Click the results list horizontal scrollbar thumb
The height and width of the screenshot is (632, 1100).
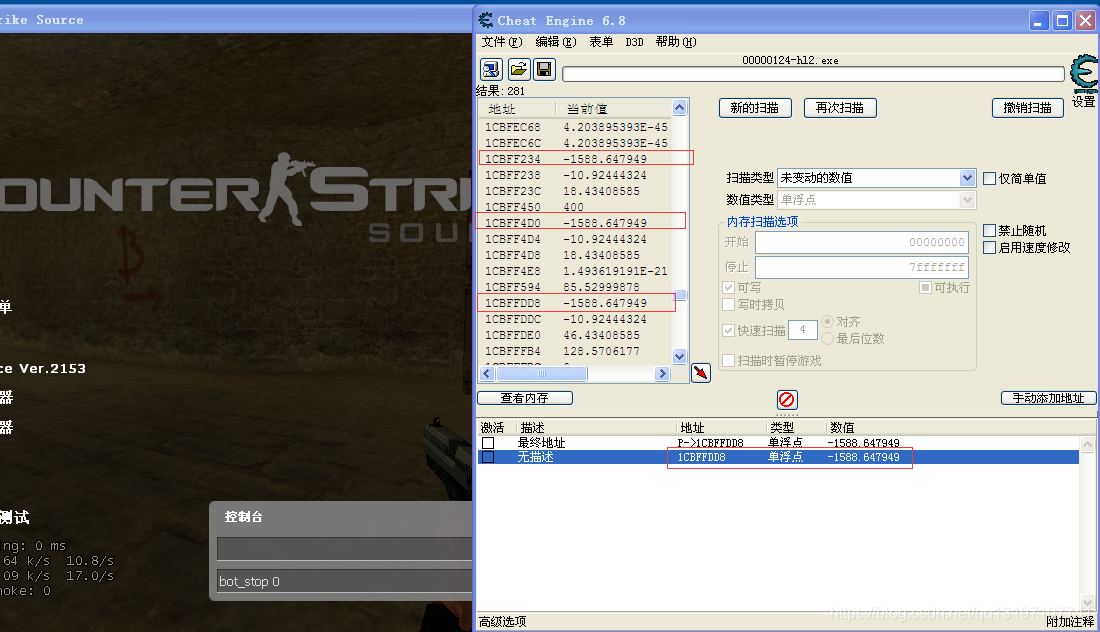[541, 374]
